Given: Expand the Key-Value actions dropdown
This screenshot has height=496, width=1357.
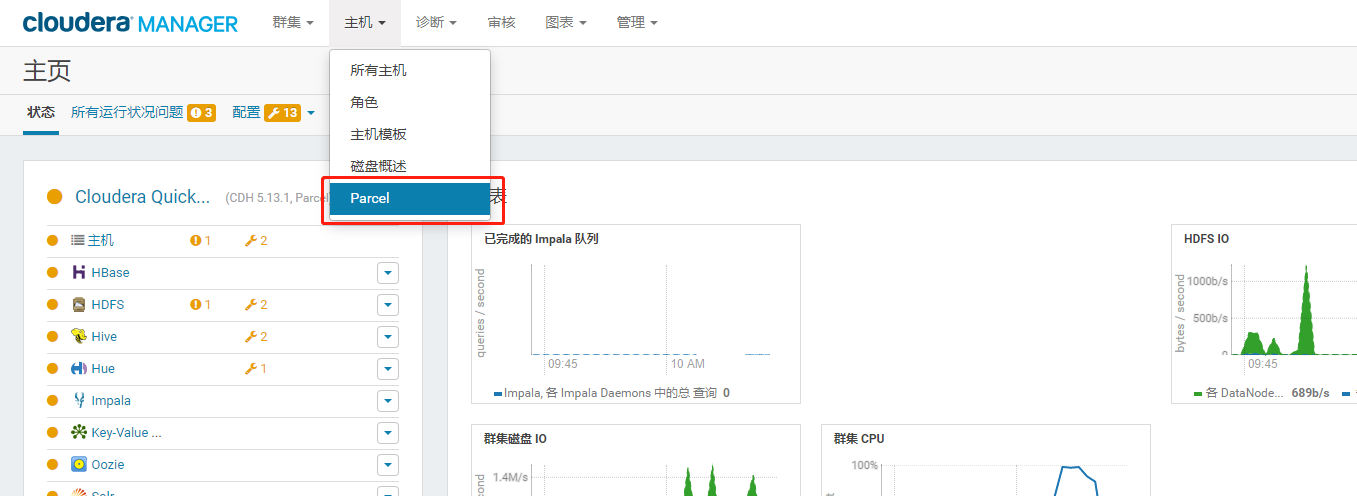Looking at the screenshot, I should click(388, 432).
